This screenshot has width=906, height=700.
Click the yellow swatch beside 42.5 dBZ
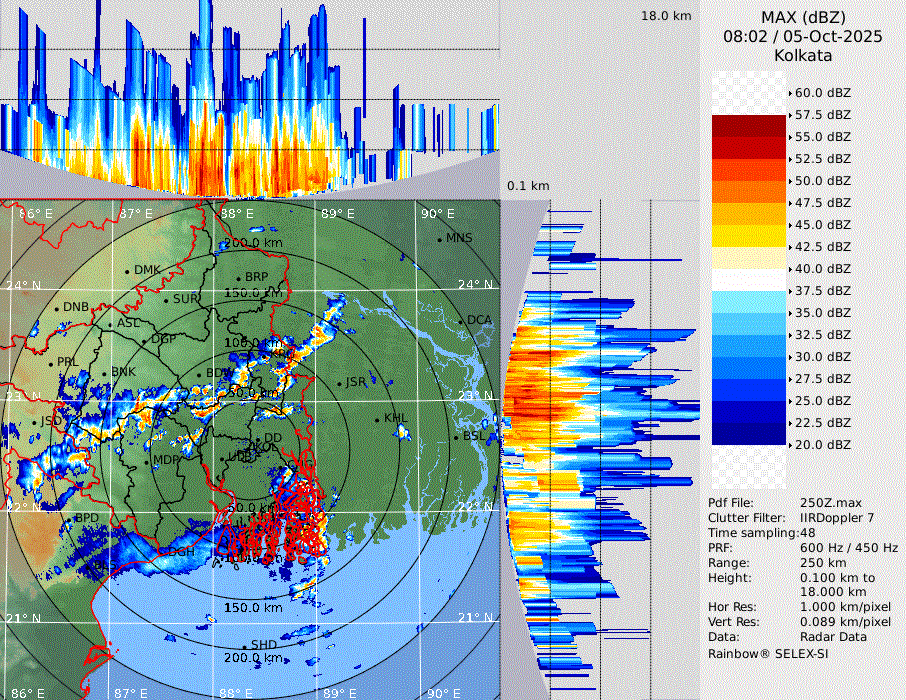pyautogui.click(x=749, y=235)
